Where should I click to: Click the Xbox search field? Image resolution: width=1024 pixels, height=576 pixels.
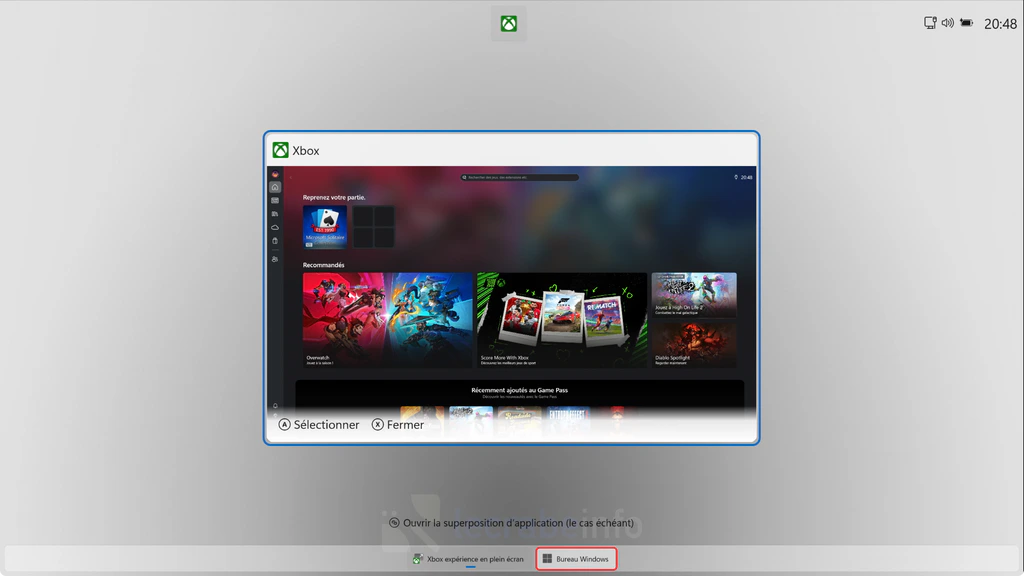(519, 177)
